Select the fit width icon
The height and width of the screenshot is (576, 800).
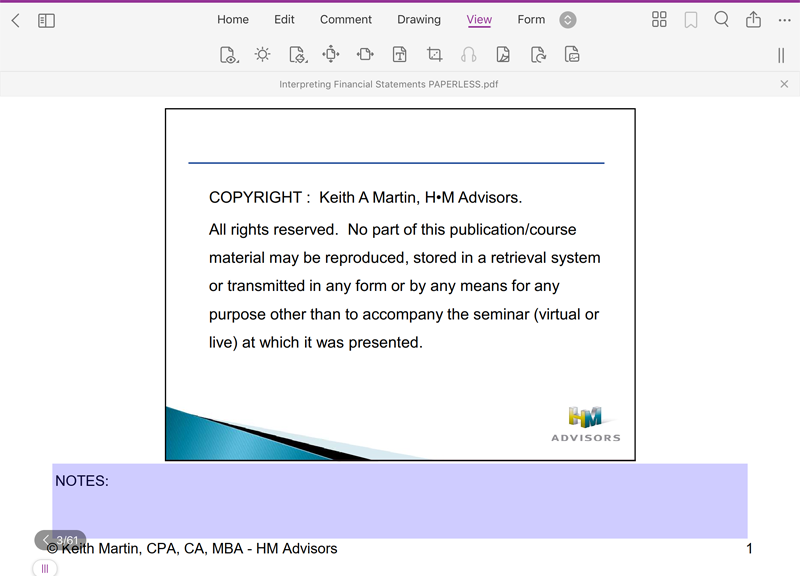click(x=365, y=55)
